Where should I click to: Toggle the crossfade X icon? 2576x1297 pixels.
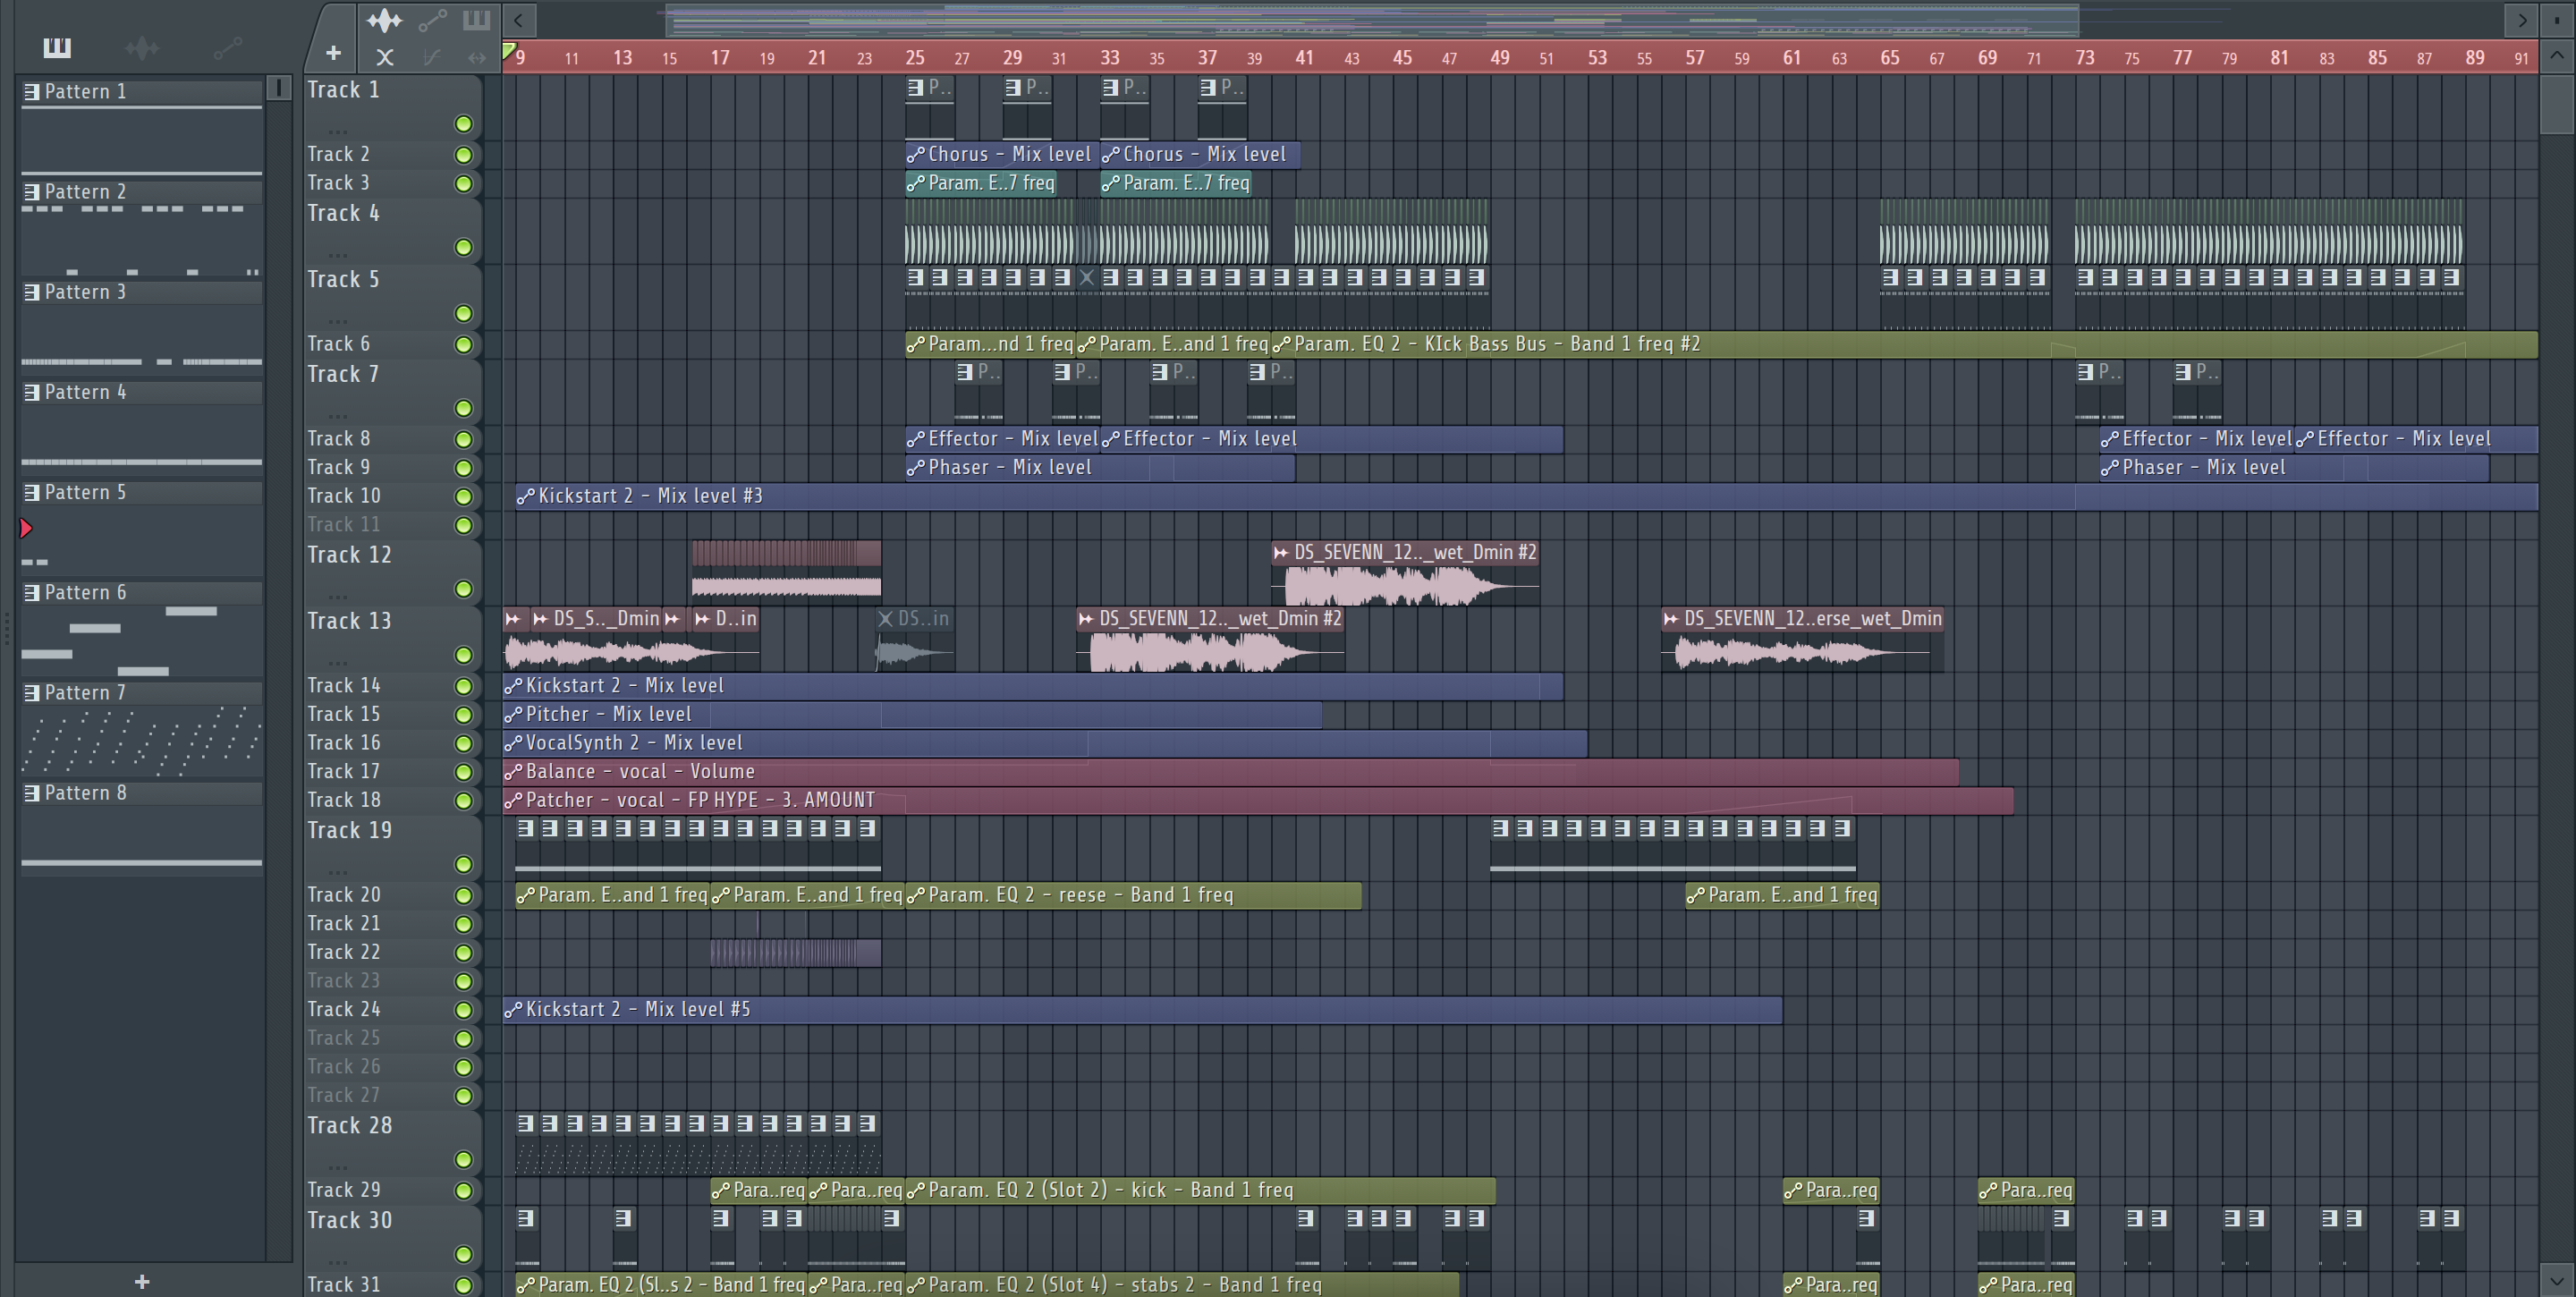(385, 57)
